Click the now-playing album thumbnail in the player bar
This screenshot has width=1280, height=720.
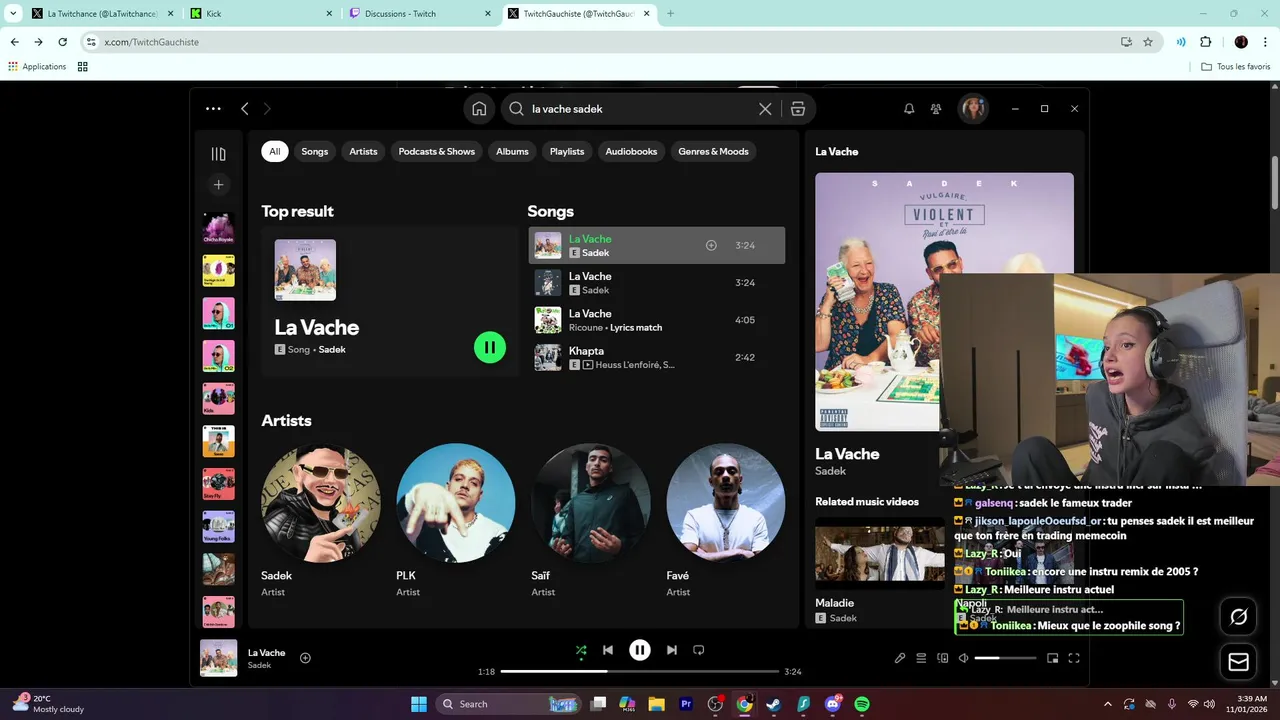coord(218,658)
